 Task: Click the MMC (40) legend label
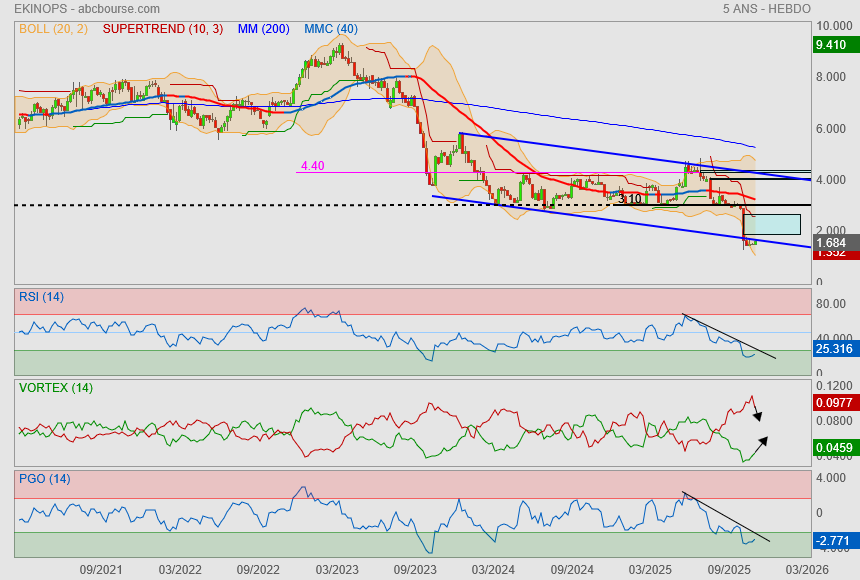[x=330, y=29]
